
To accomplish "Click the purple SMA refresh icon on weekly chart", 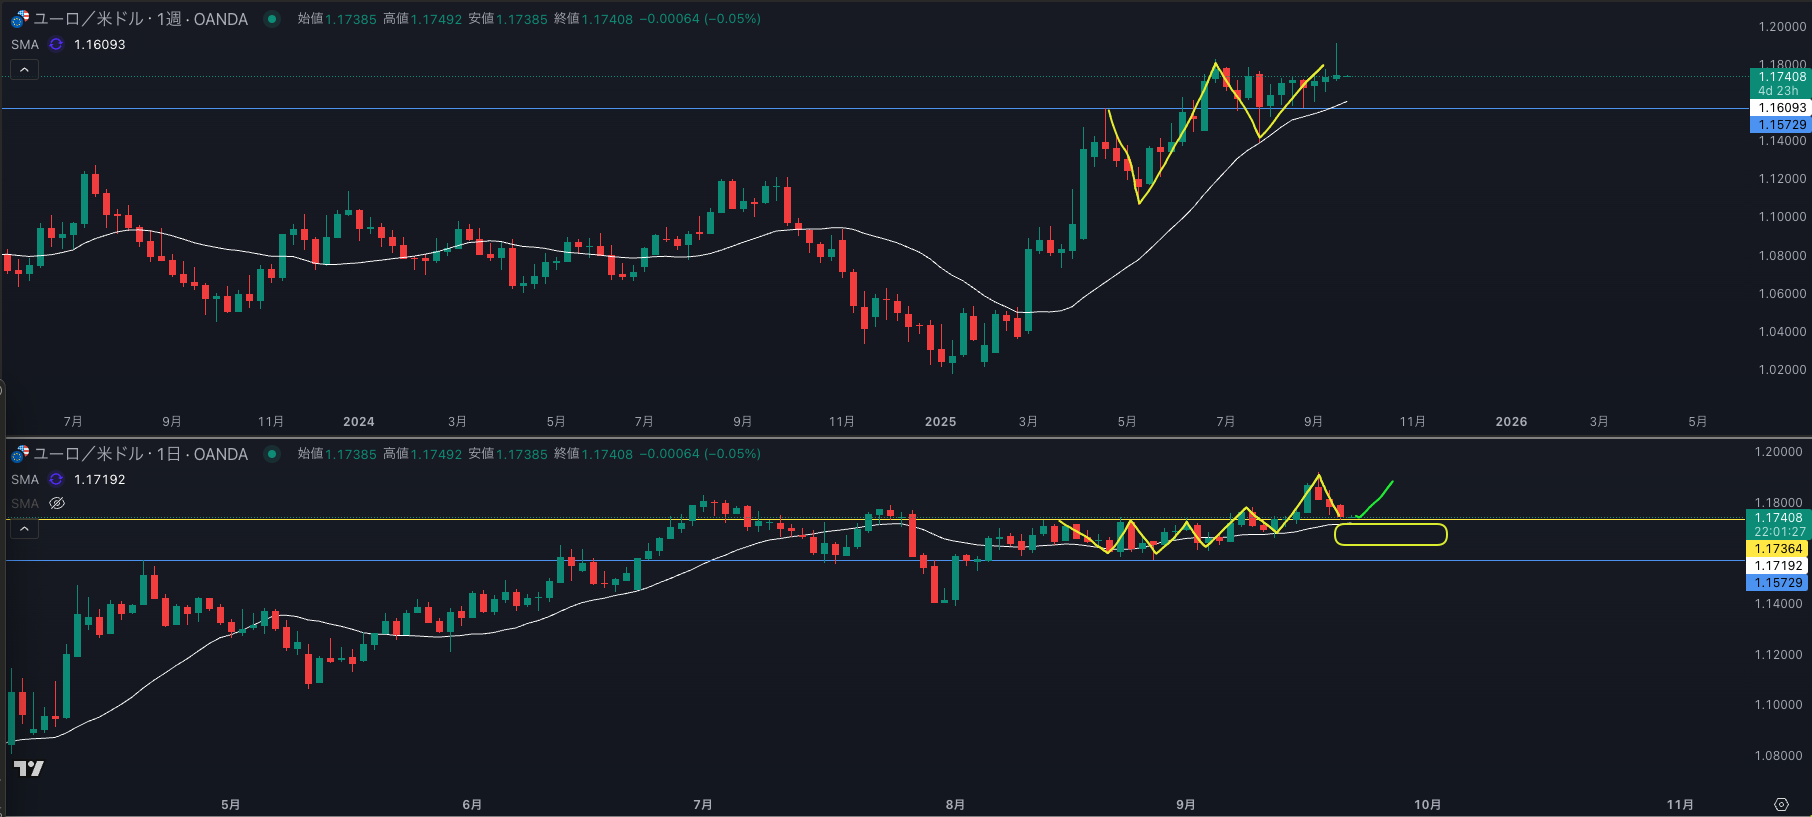I will 56,44.
